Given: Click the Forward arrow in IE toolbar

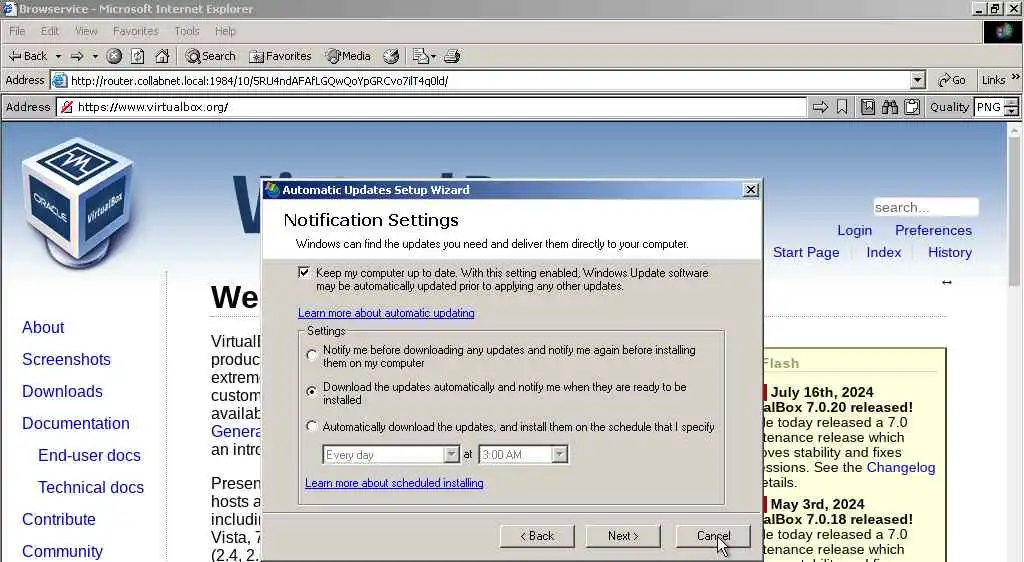Looking at the screenshot, I should (x=77, y=56).
